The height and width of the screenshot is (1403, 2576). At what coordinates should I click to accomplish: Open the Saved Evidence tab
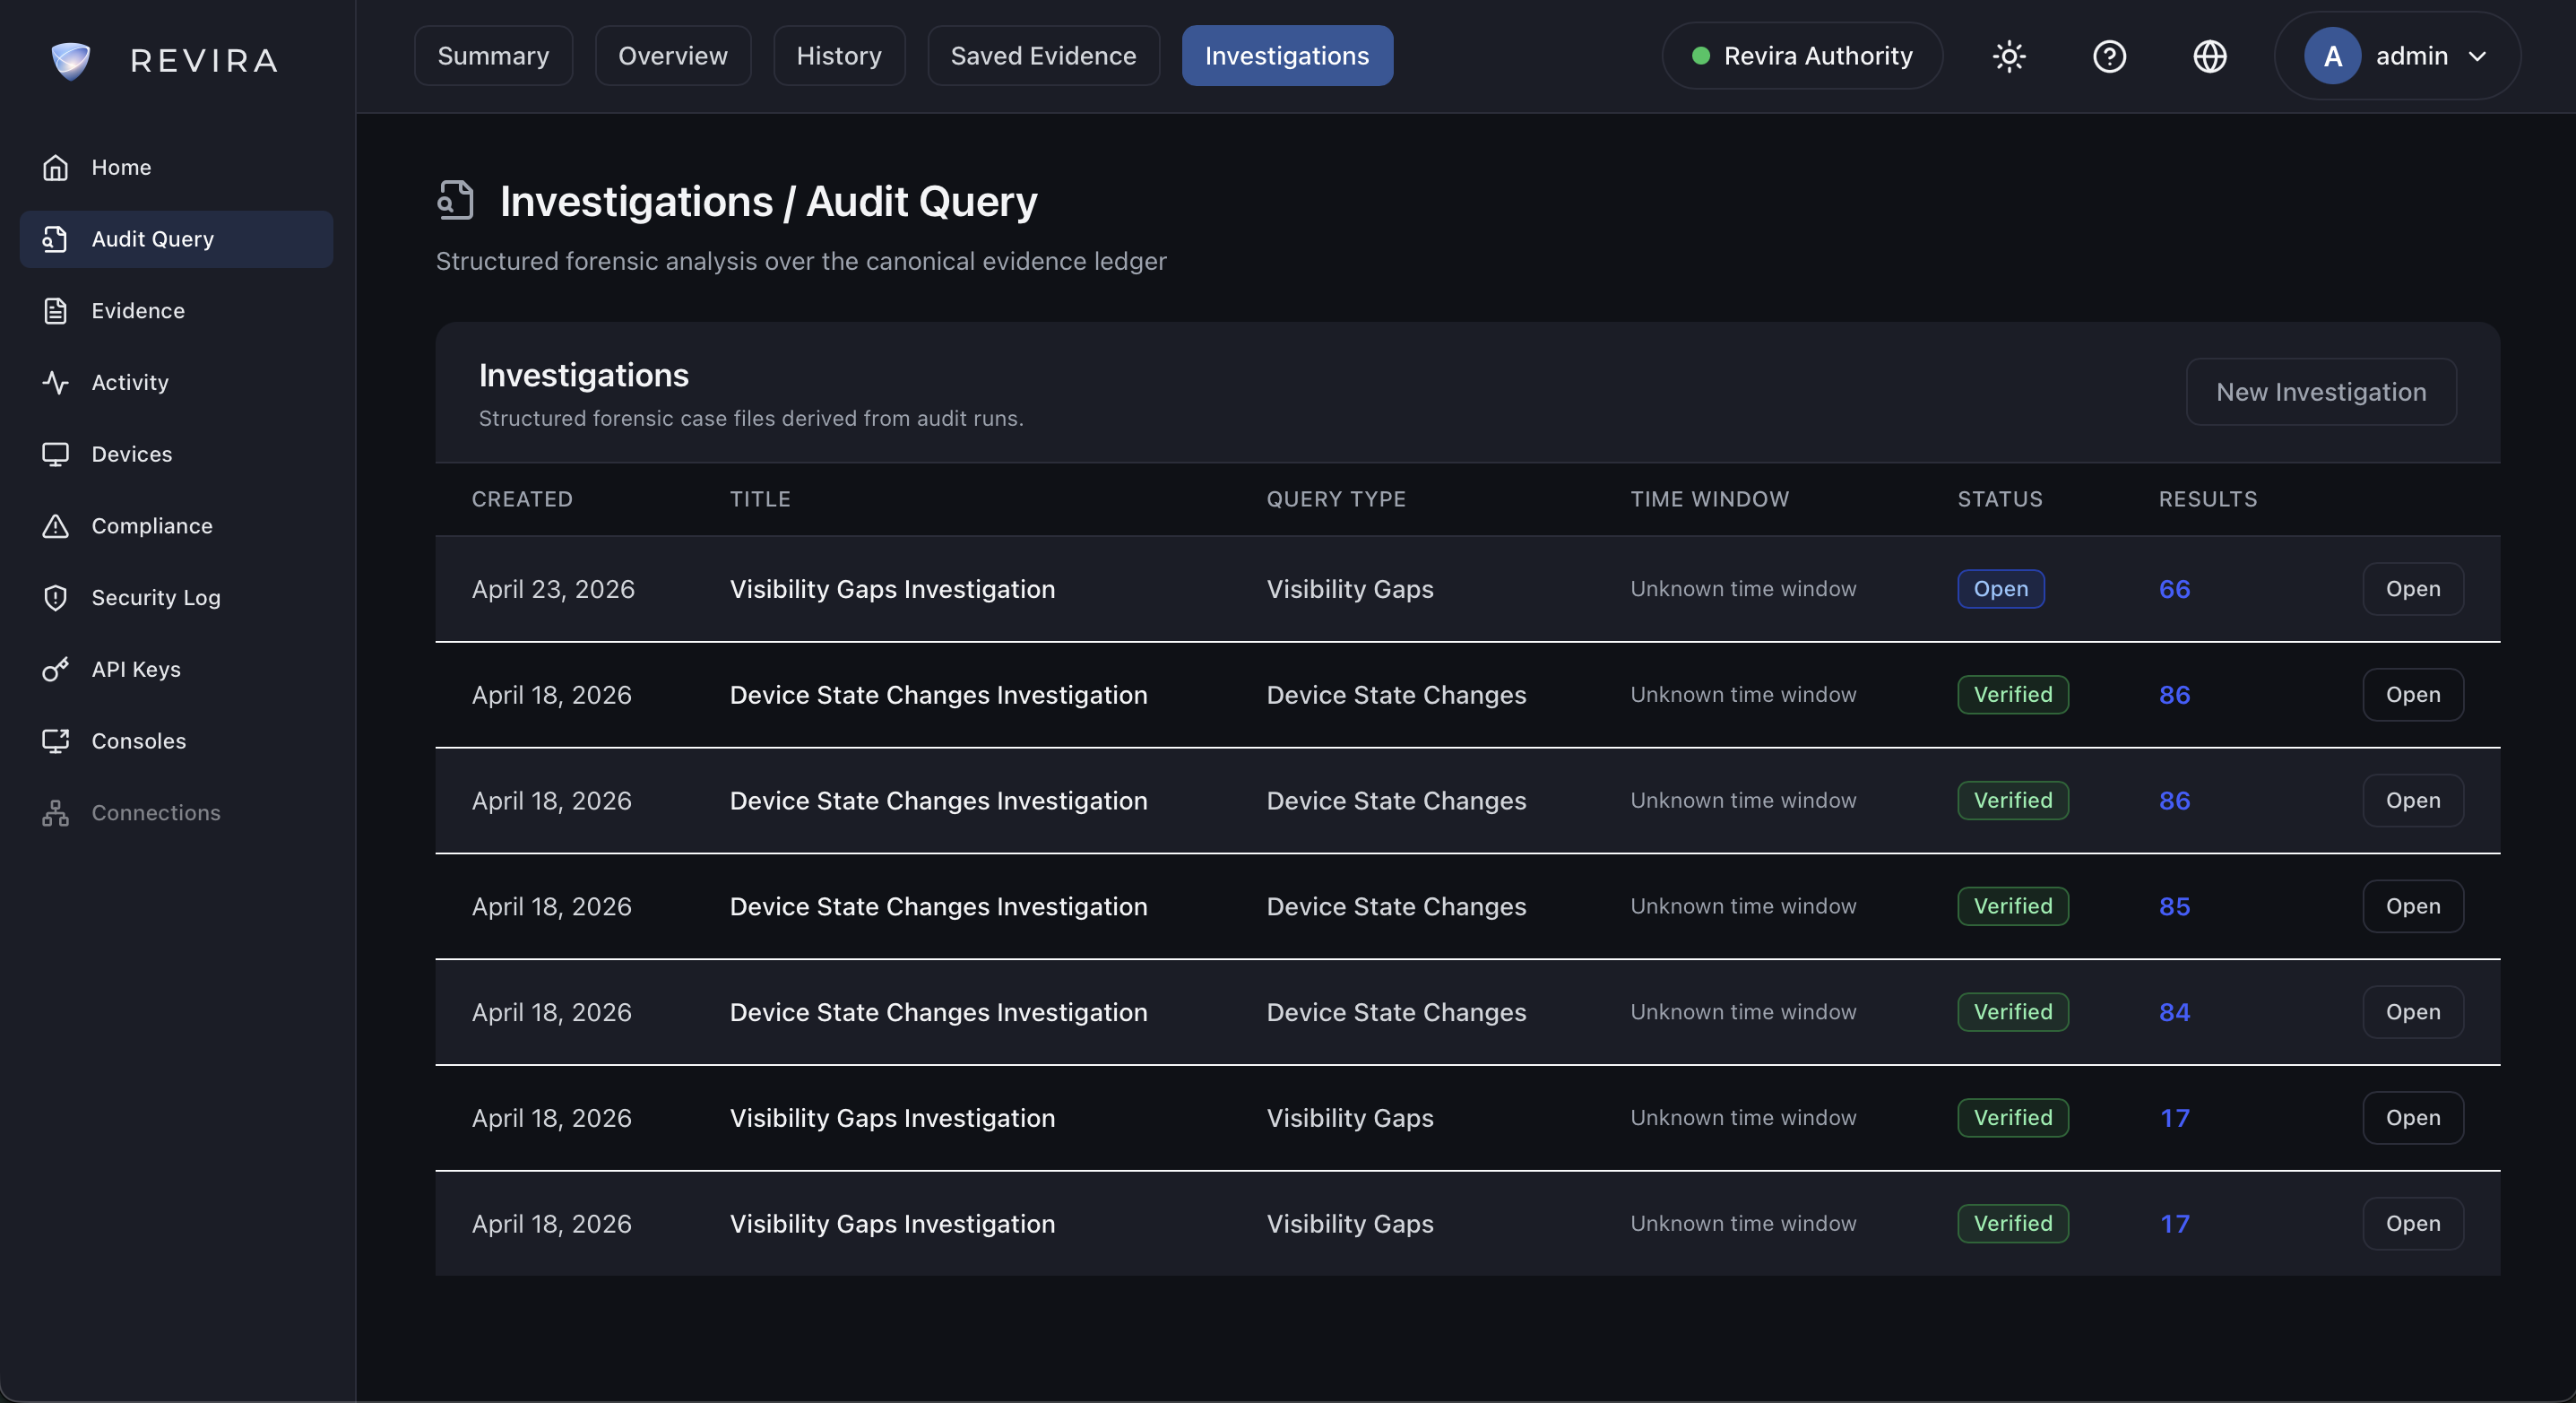(x=1043, y=56)
